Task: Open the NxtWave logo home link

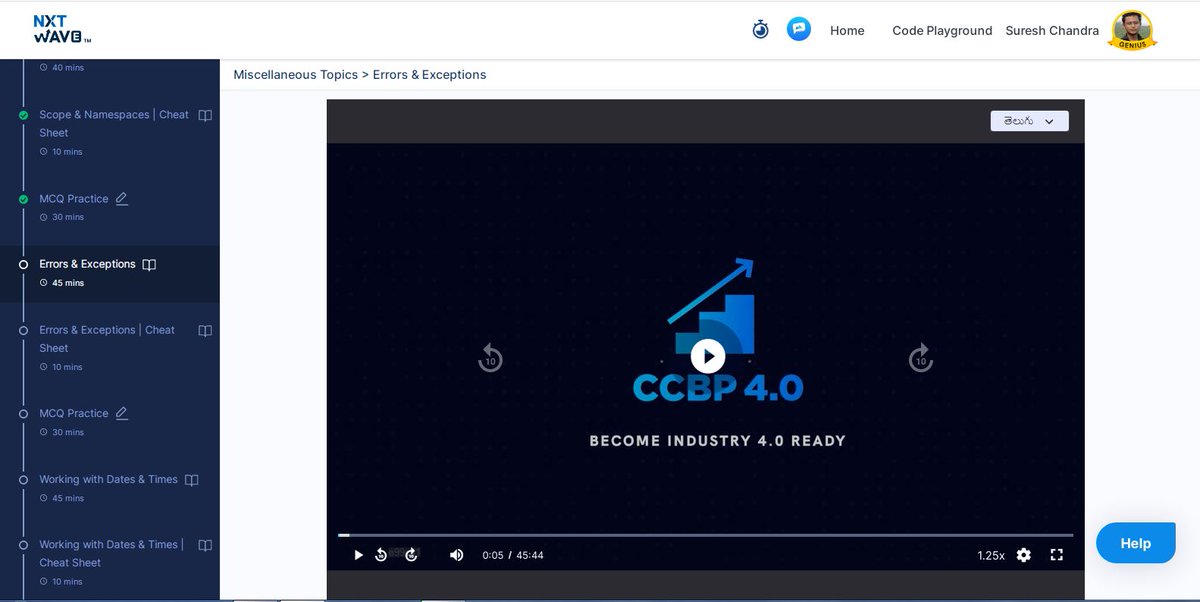Action: [x=62, y=30]
